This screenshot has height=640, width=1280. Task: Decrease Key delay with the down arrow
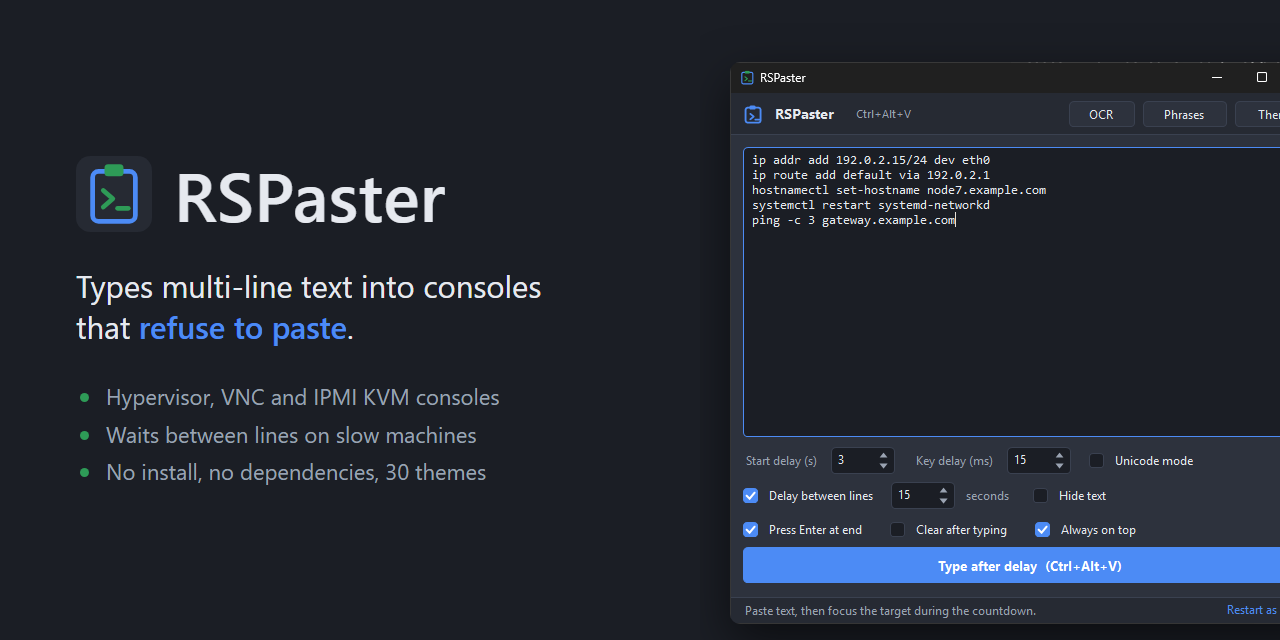pyautogui.click(x=1059, y=466)
